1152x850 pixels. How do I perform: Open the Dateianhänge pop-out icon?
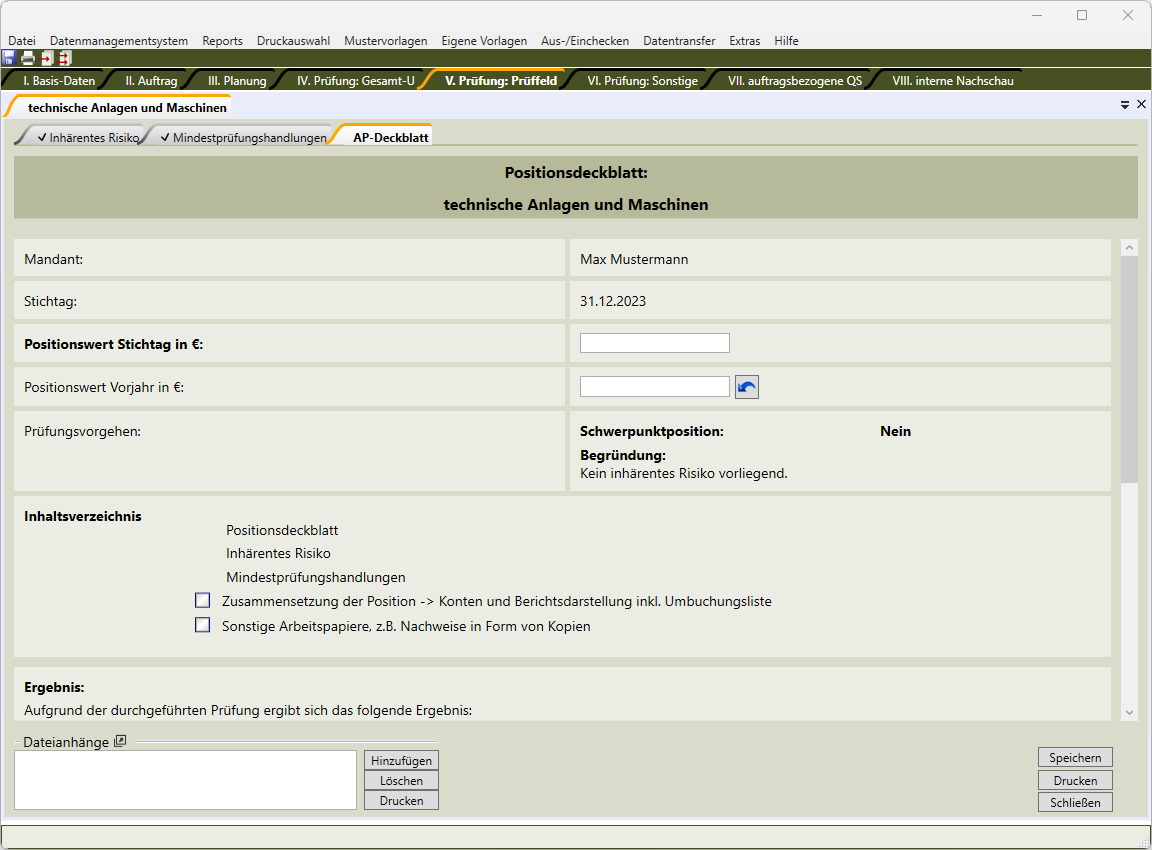click(x=120, y=741)
